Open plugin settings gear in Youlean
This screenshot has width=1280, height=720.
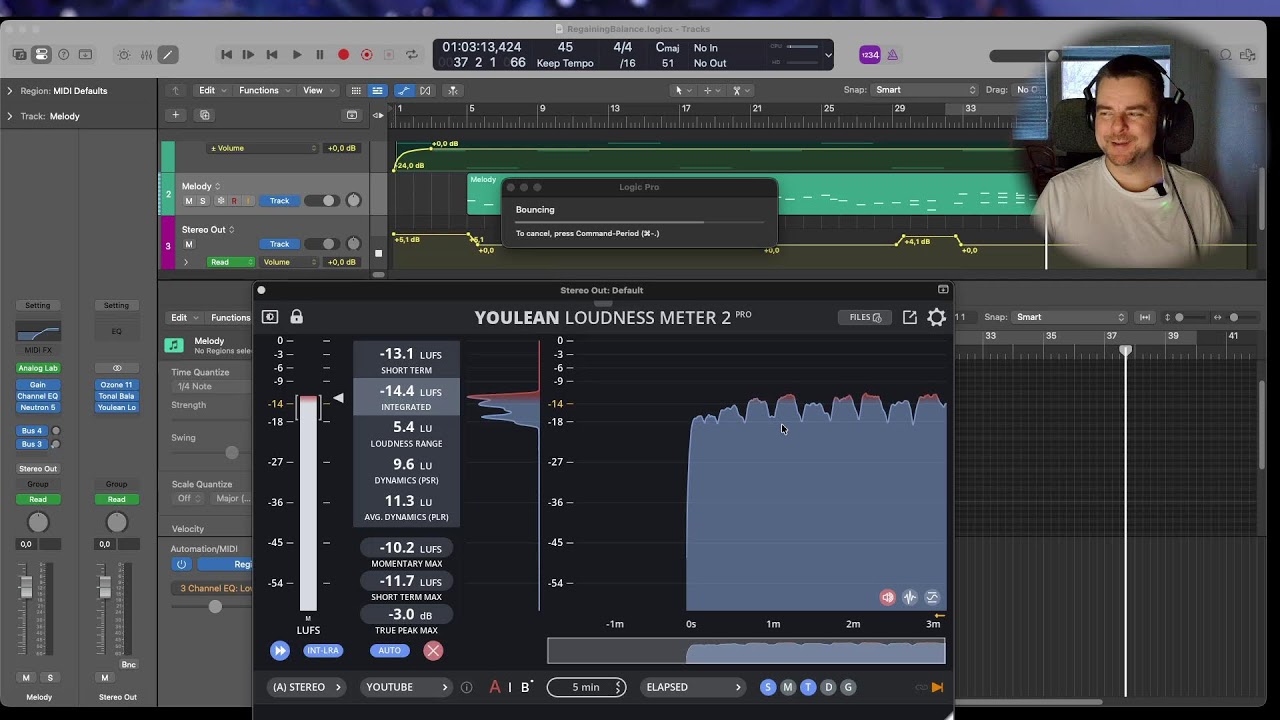pos(936,317)
